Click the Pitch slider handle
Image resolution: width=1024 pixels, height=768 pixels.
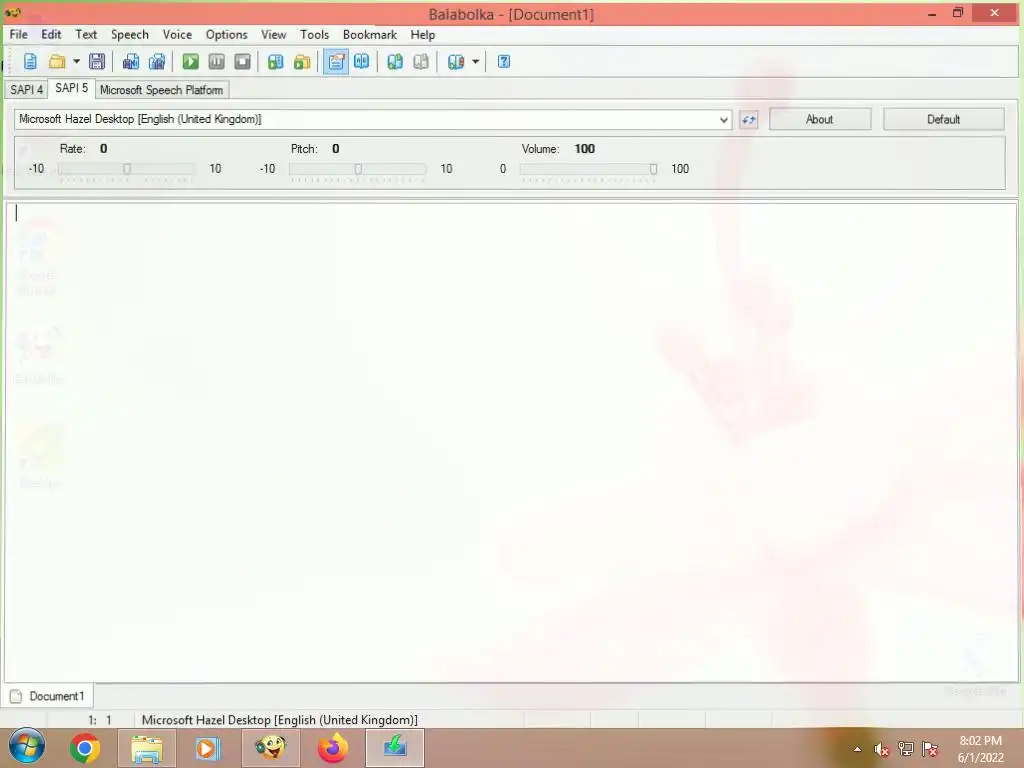click(358, 169)
